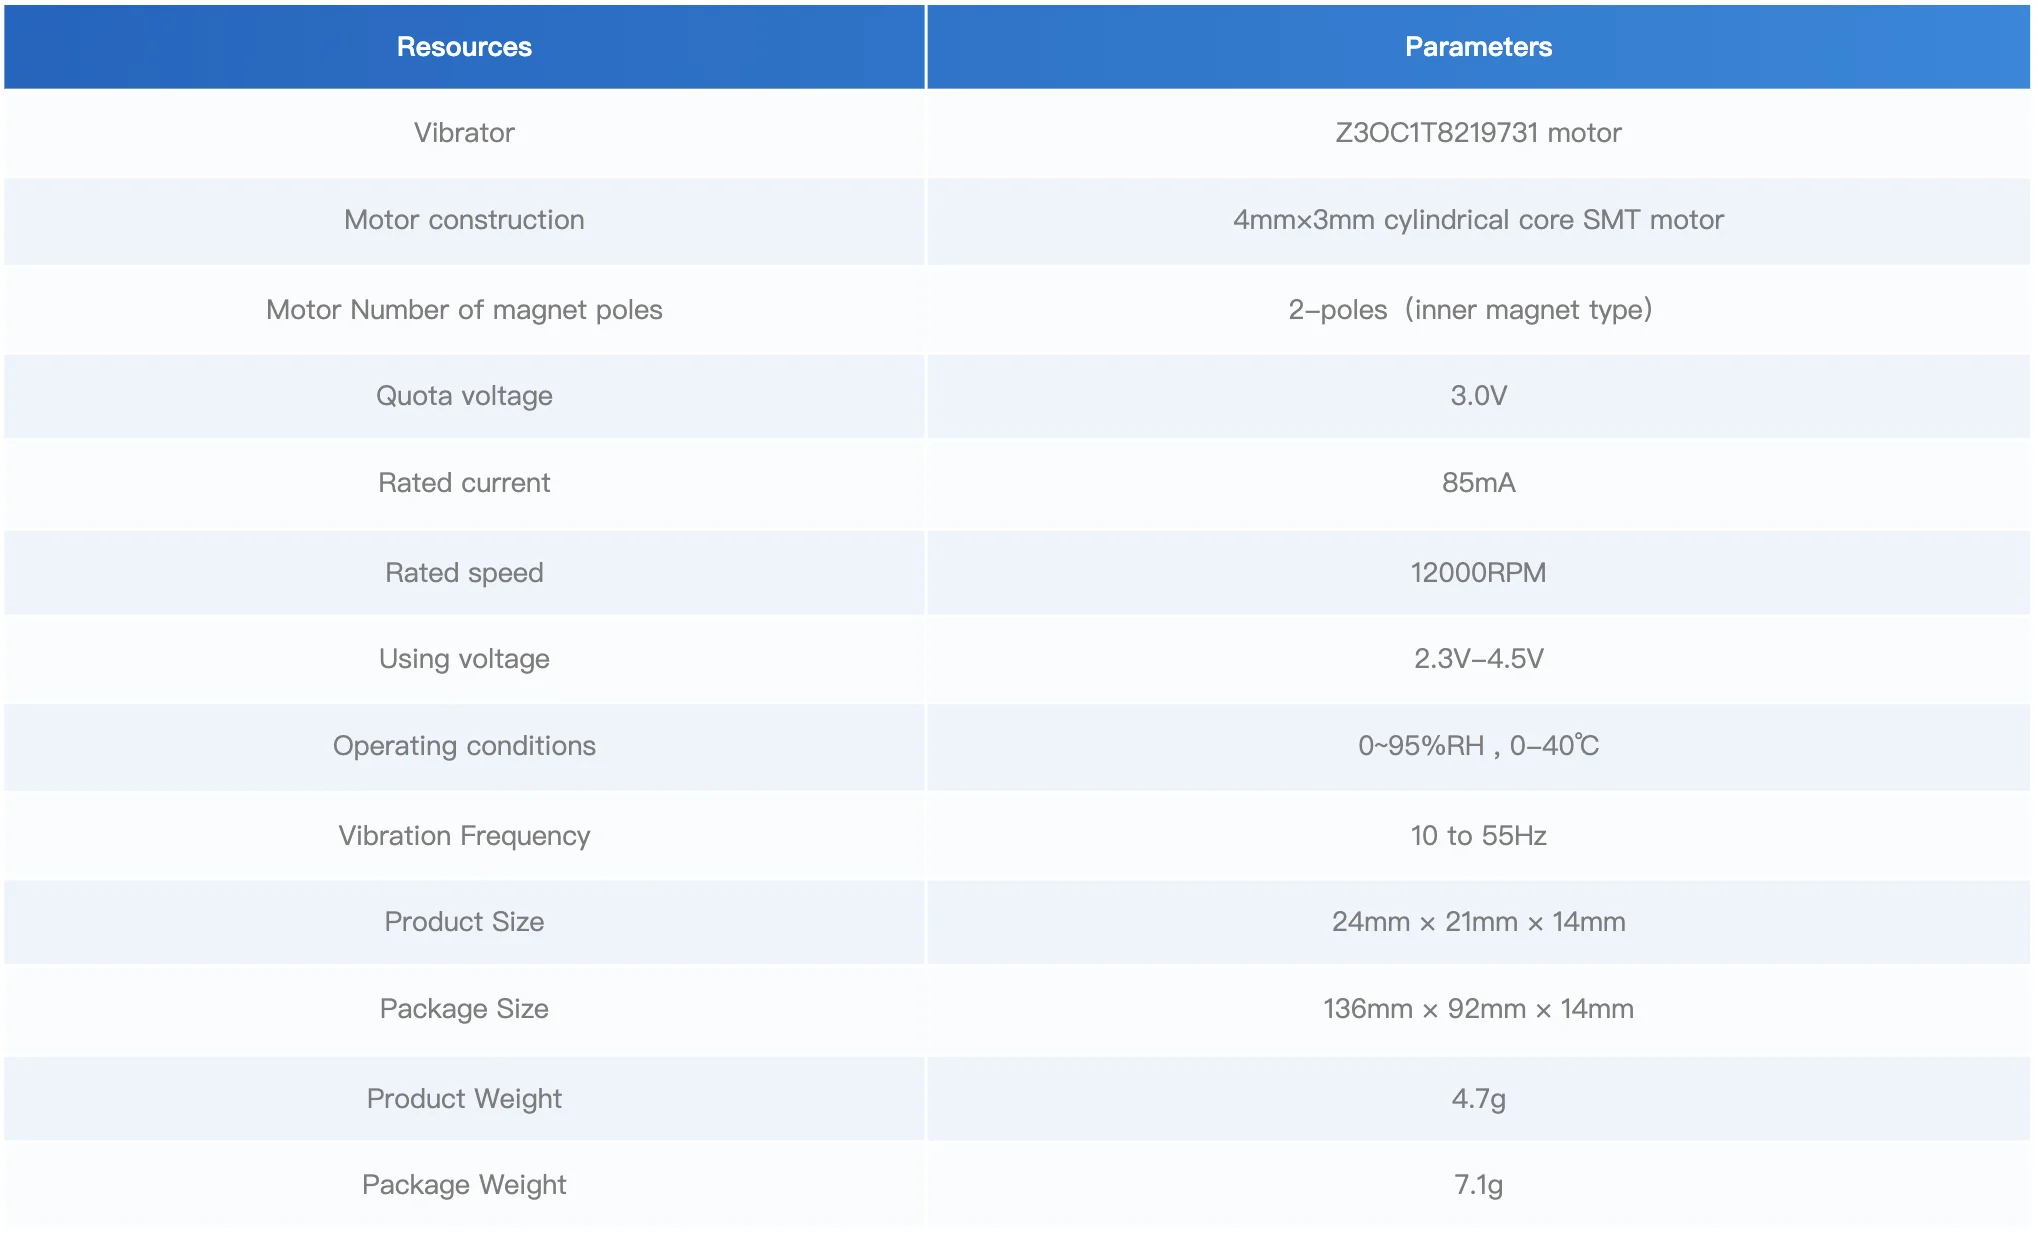Viewport: 2038px width, 1238px height.
Task: Click the 24mm × 21mm × 14mm size
Action: point(1478,922)
